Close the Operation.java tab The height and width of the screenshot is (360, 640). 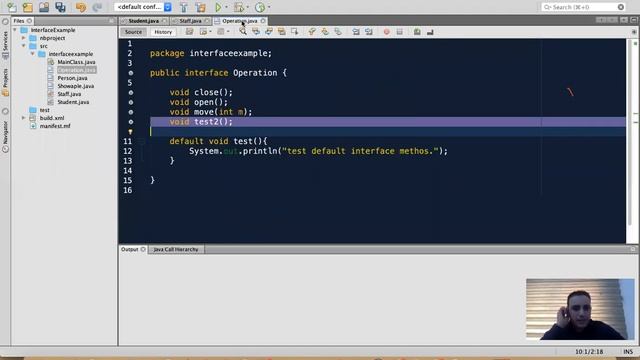[263, 20]
